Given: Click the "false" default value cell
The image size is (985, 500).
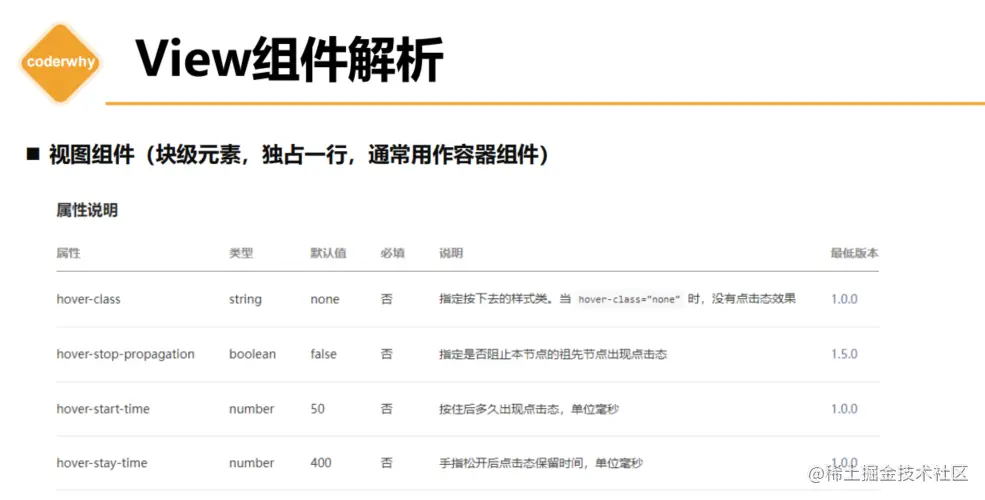Looking at the screenshot, I should point(323,354).
